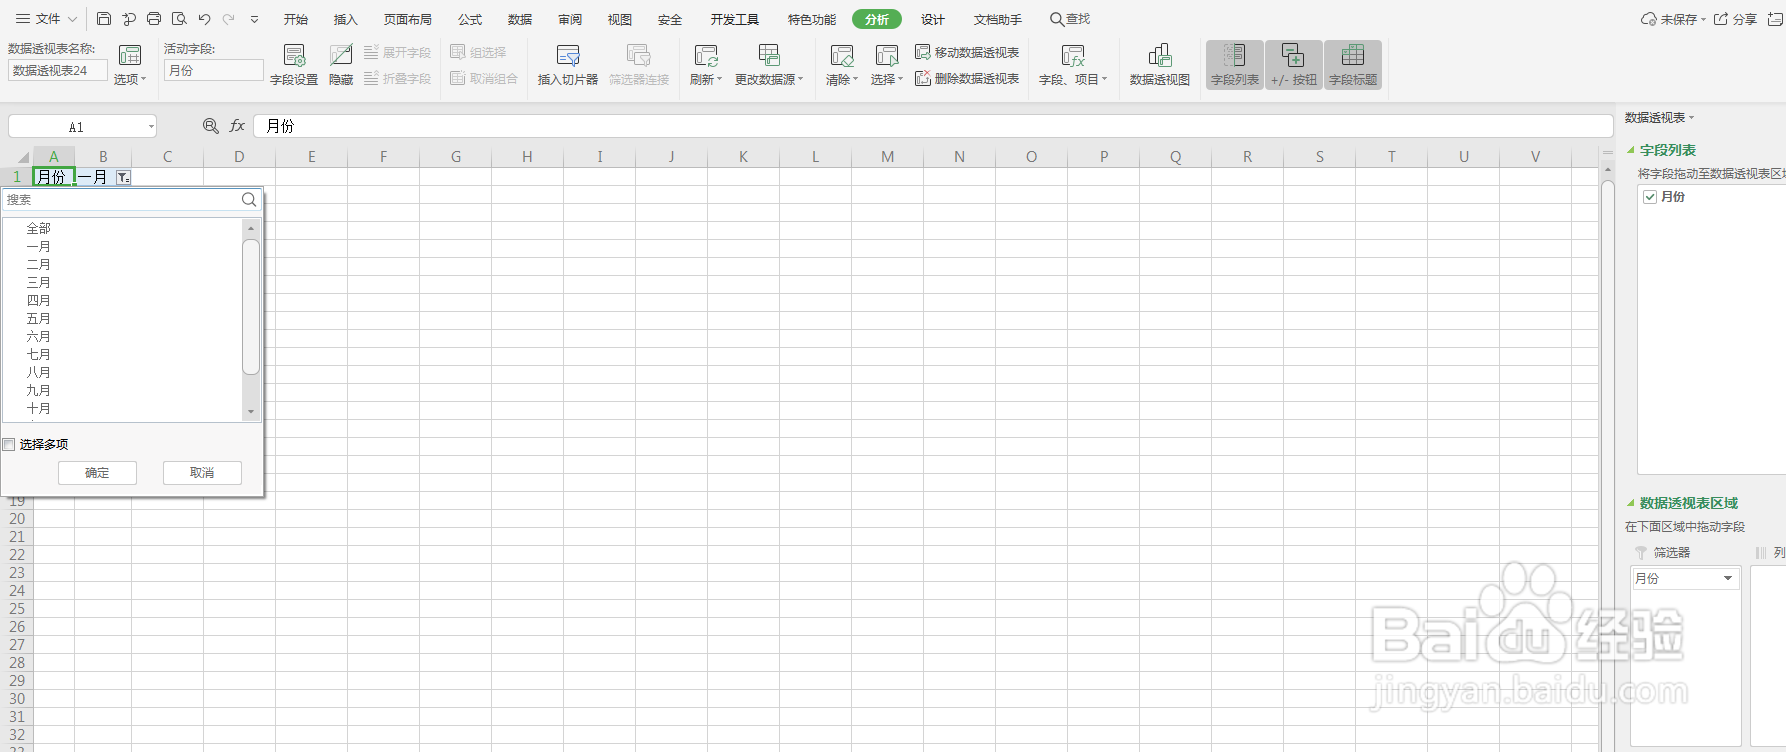This screenshot has width=1786, height=752.
Task: Toggle the +/- 按钮 ribbon button
Action: (x=1294, y=65)
